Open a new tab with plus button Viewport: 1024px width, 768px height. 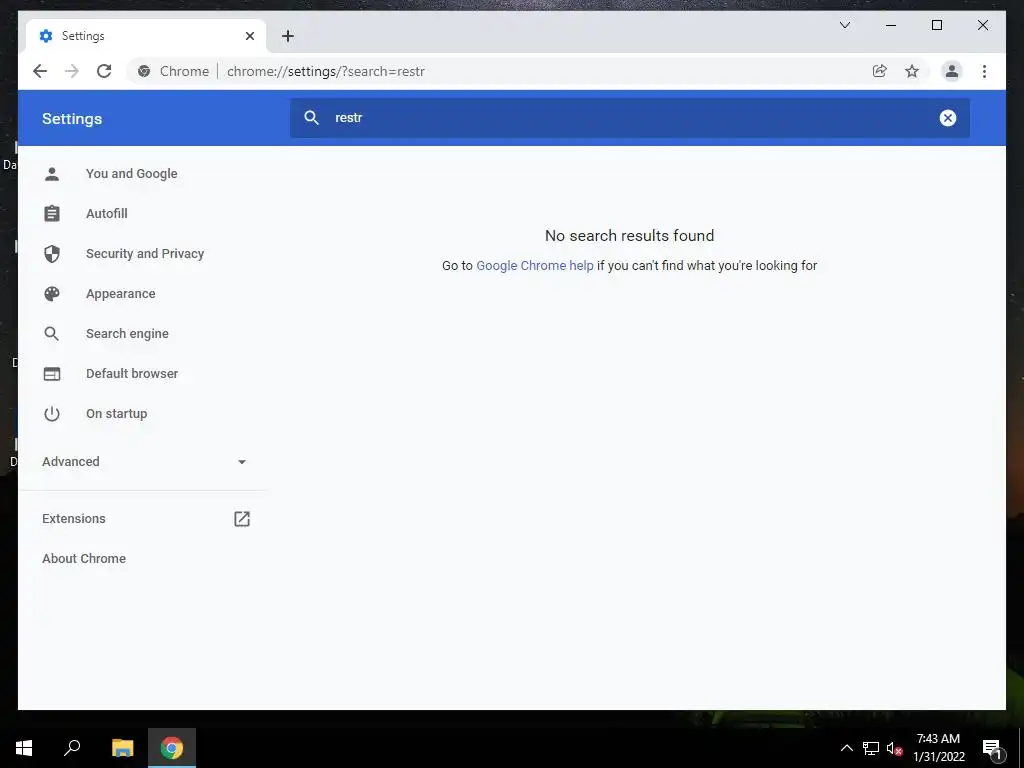pyautogui.click(x=288, y=36)
